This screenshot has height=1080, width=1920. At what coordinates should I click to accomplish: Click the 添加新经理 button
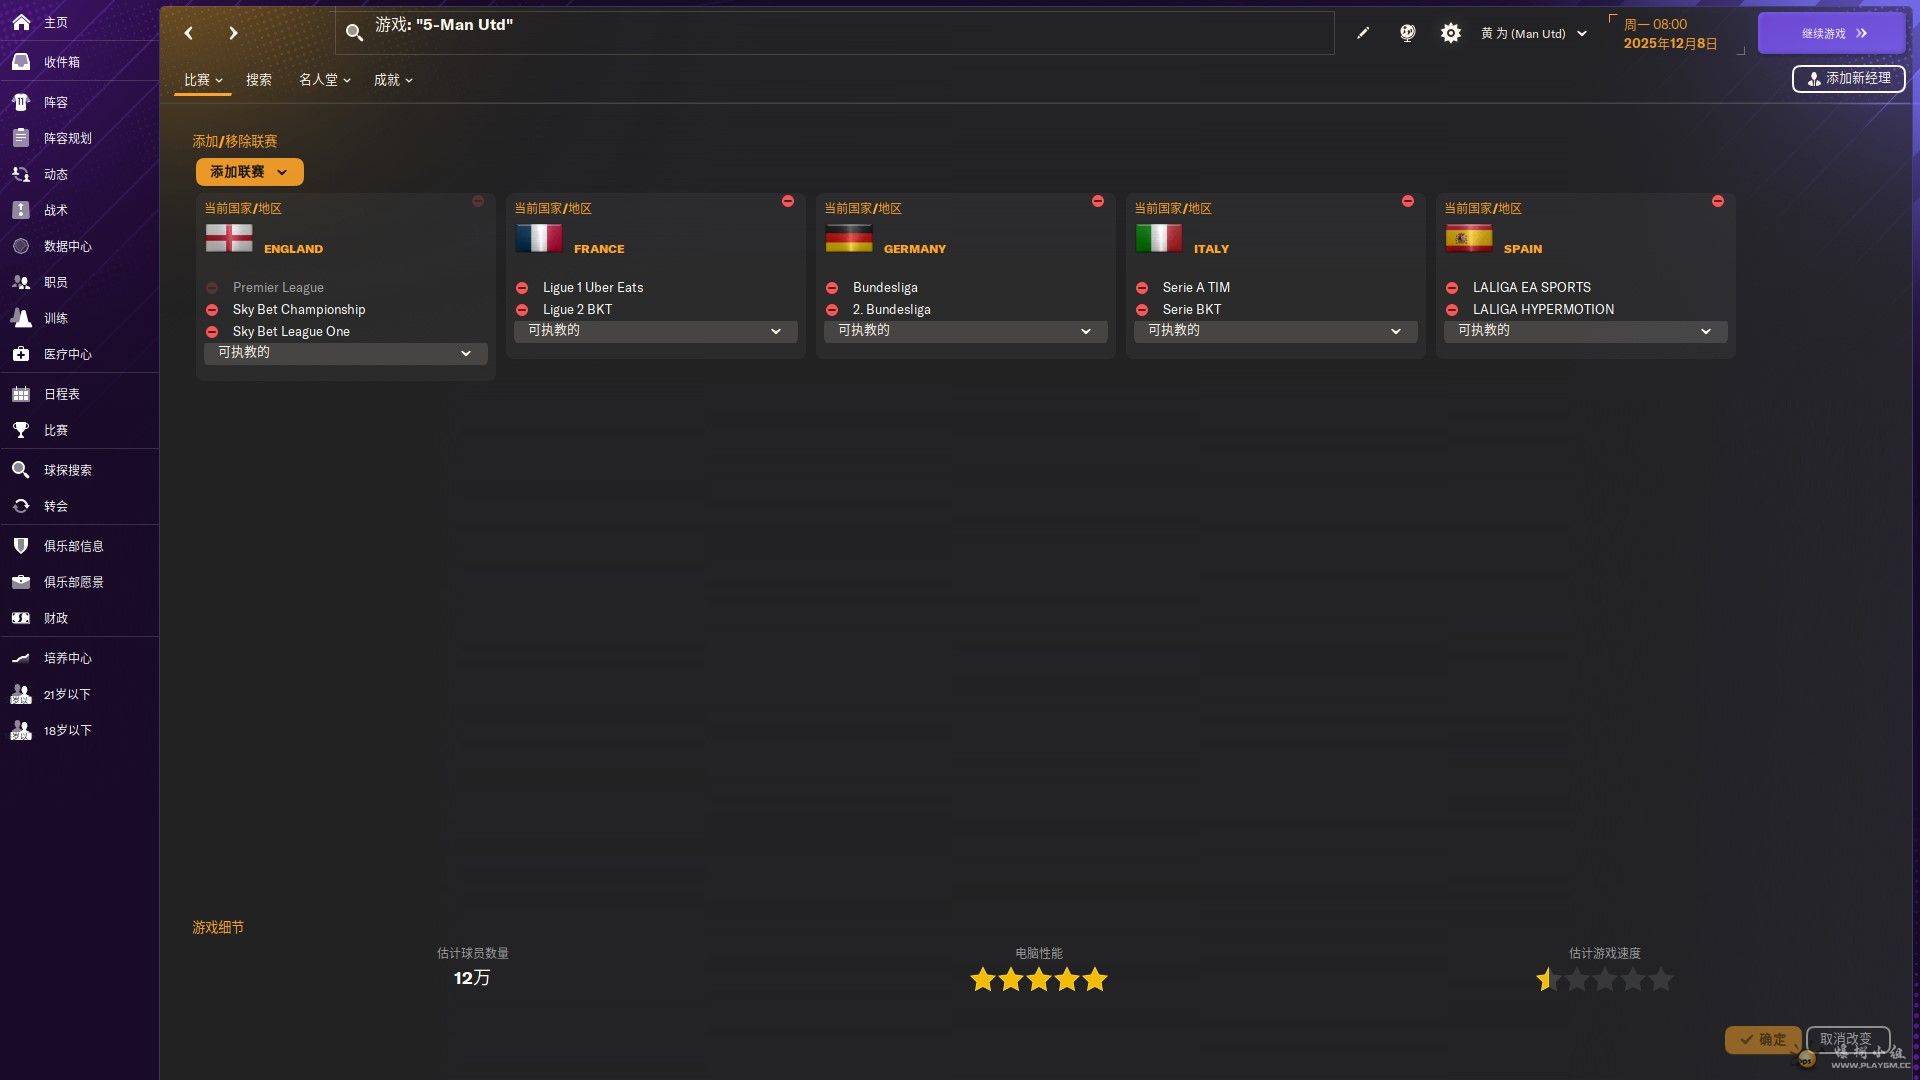(1848, 78)
